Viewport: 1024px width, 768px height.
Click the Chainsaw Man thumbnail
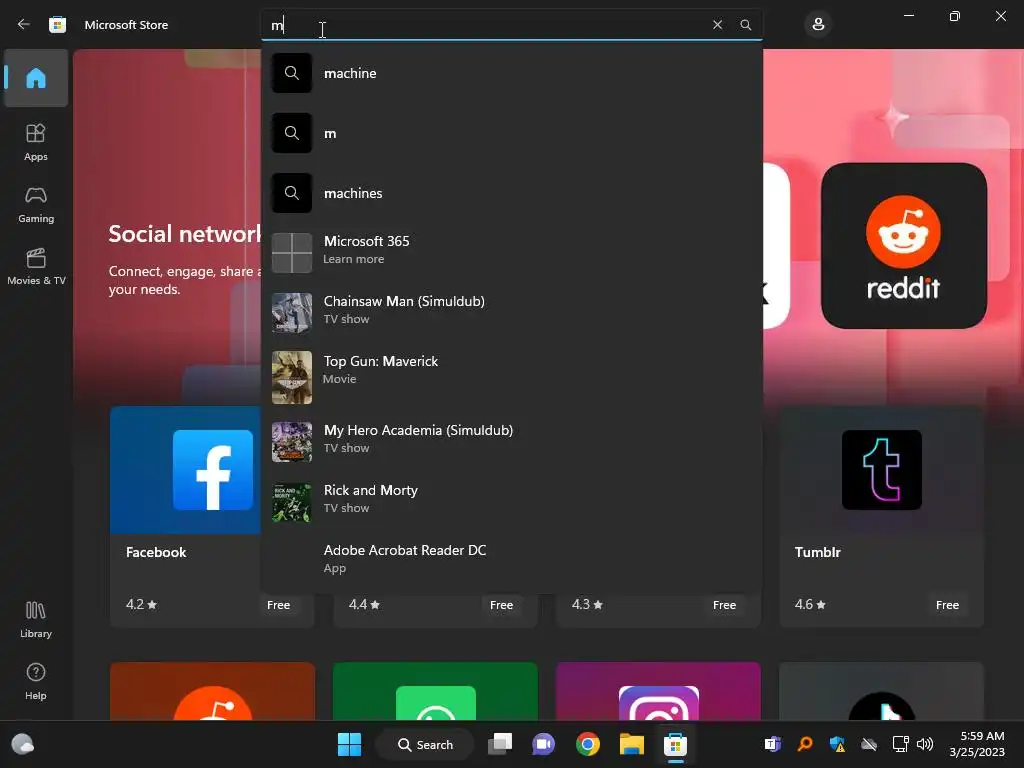click(x=292, y=313)
